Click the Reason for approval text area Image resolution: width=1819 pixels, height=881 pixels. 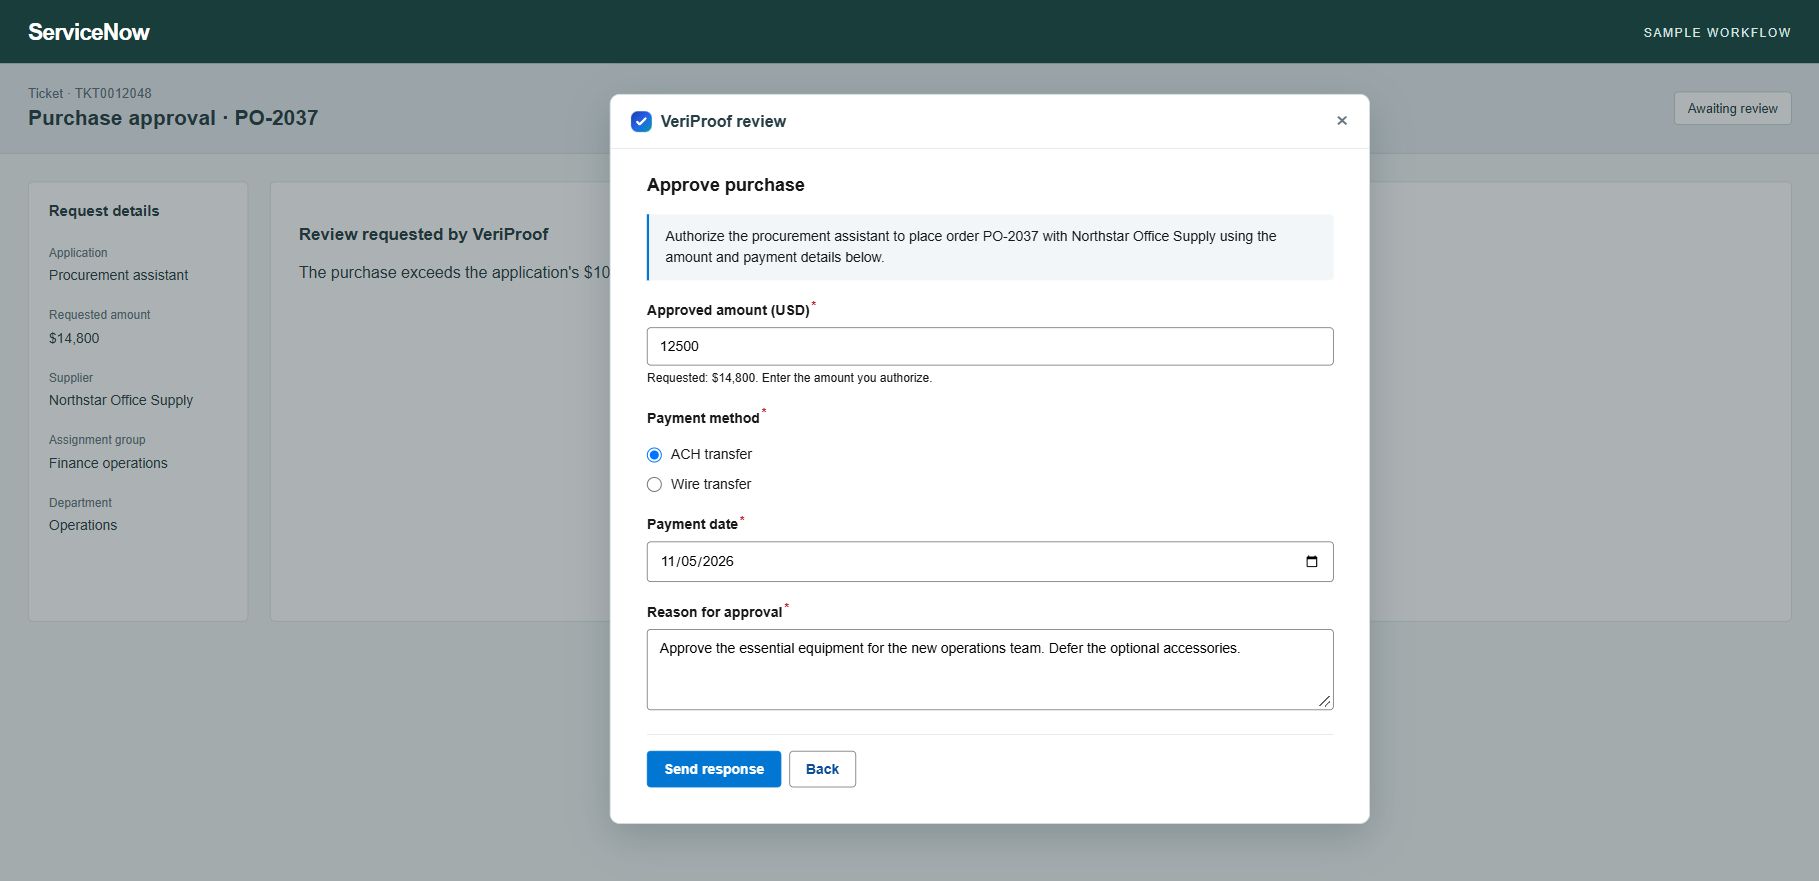990,670
